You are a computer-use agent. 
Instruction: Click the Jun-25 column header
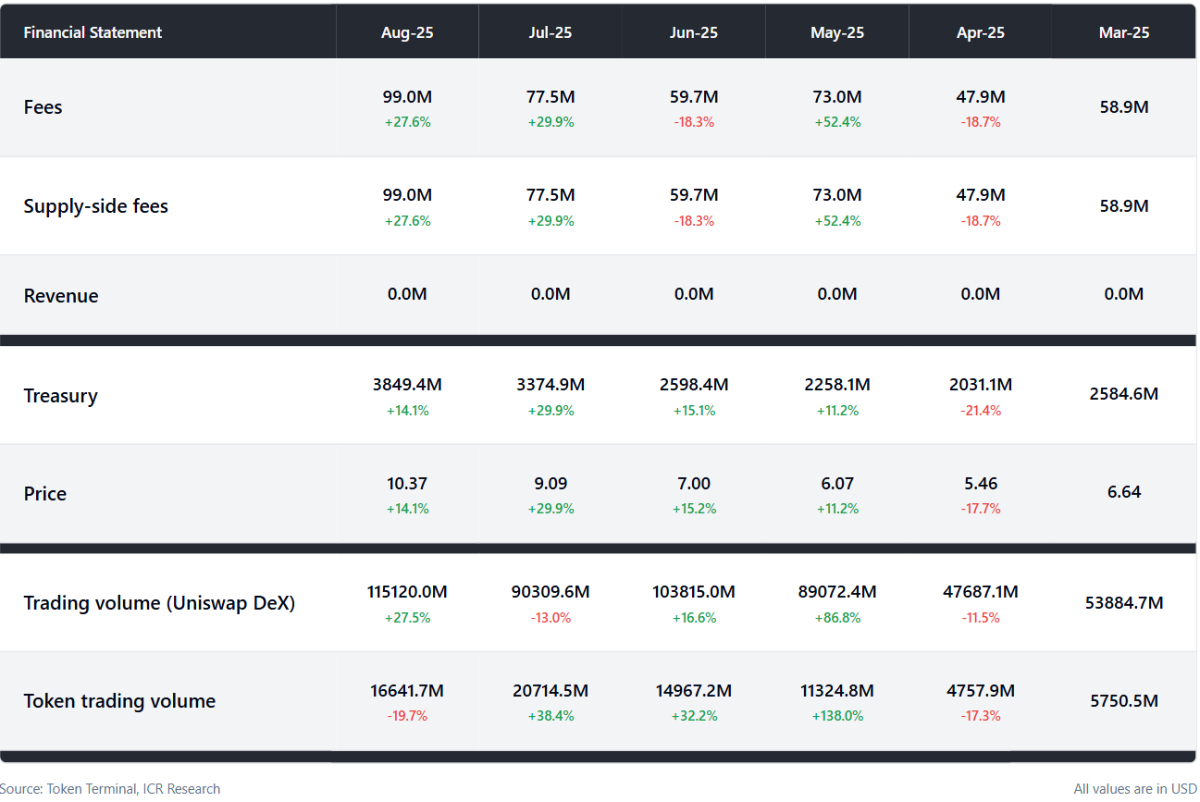tap(693, 32)
